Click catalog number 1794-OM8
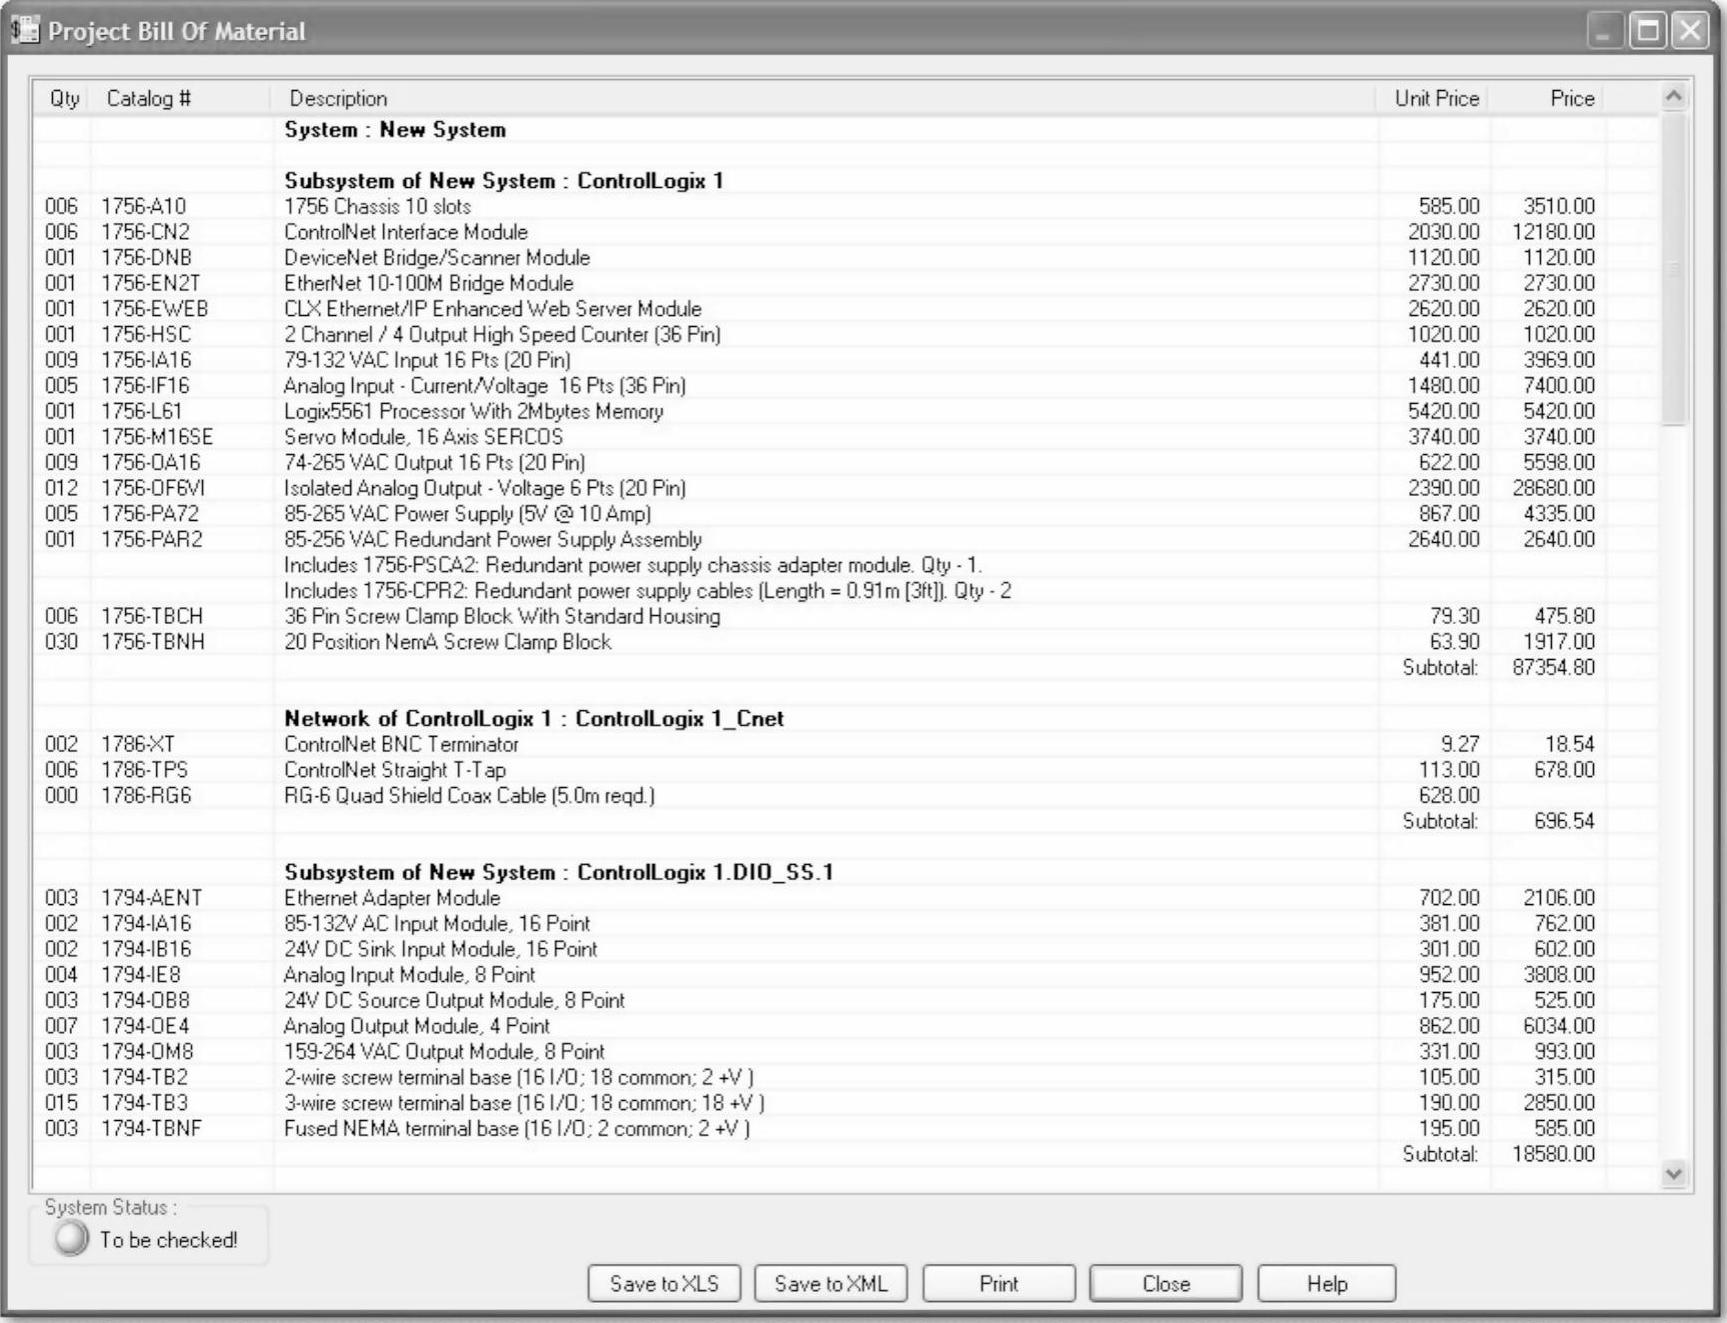The image size is (1727, 1323). coord(147,1052)
